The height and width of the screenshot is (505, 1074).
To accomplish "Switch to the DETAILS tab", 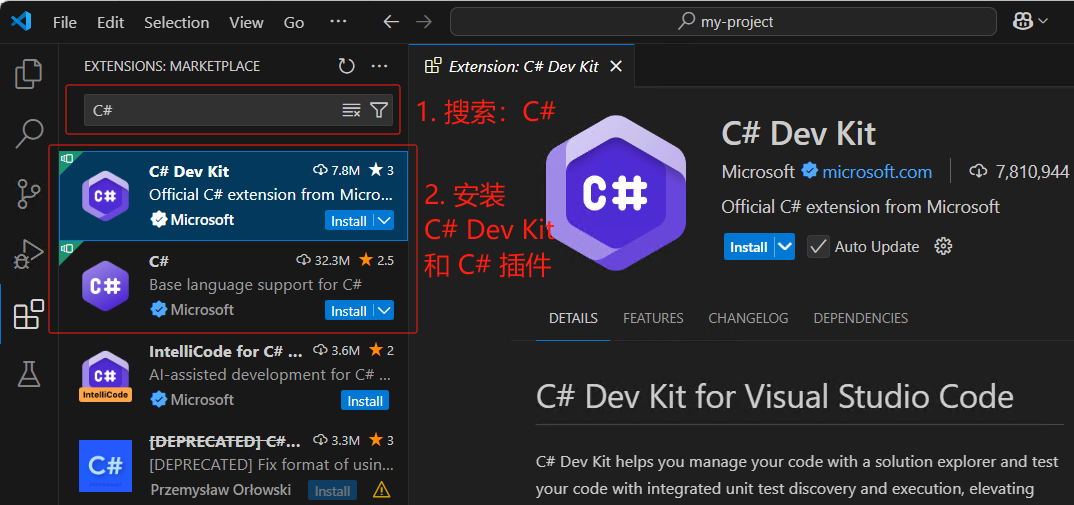I will coord(573,318).
